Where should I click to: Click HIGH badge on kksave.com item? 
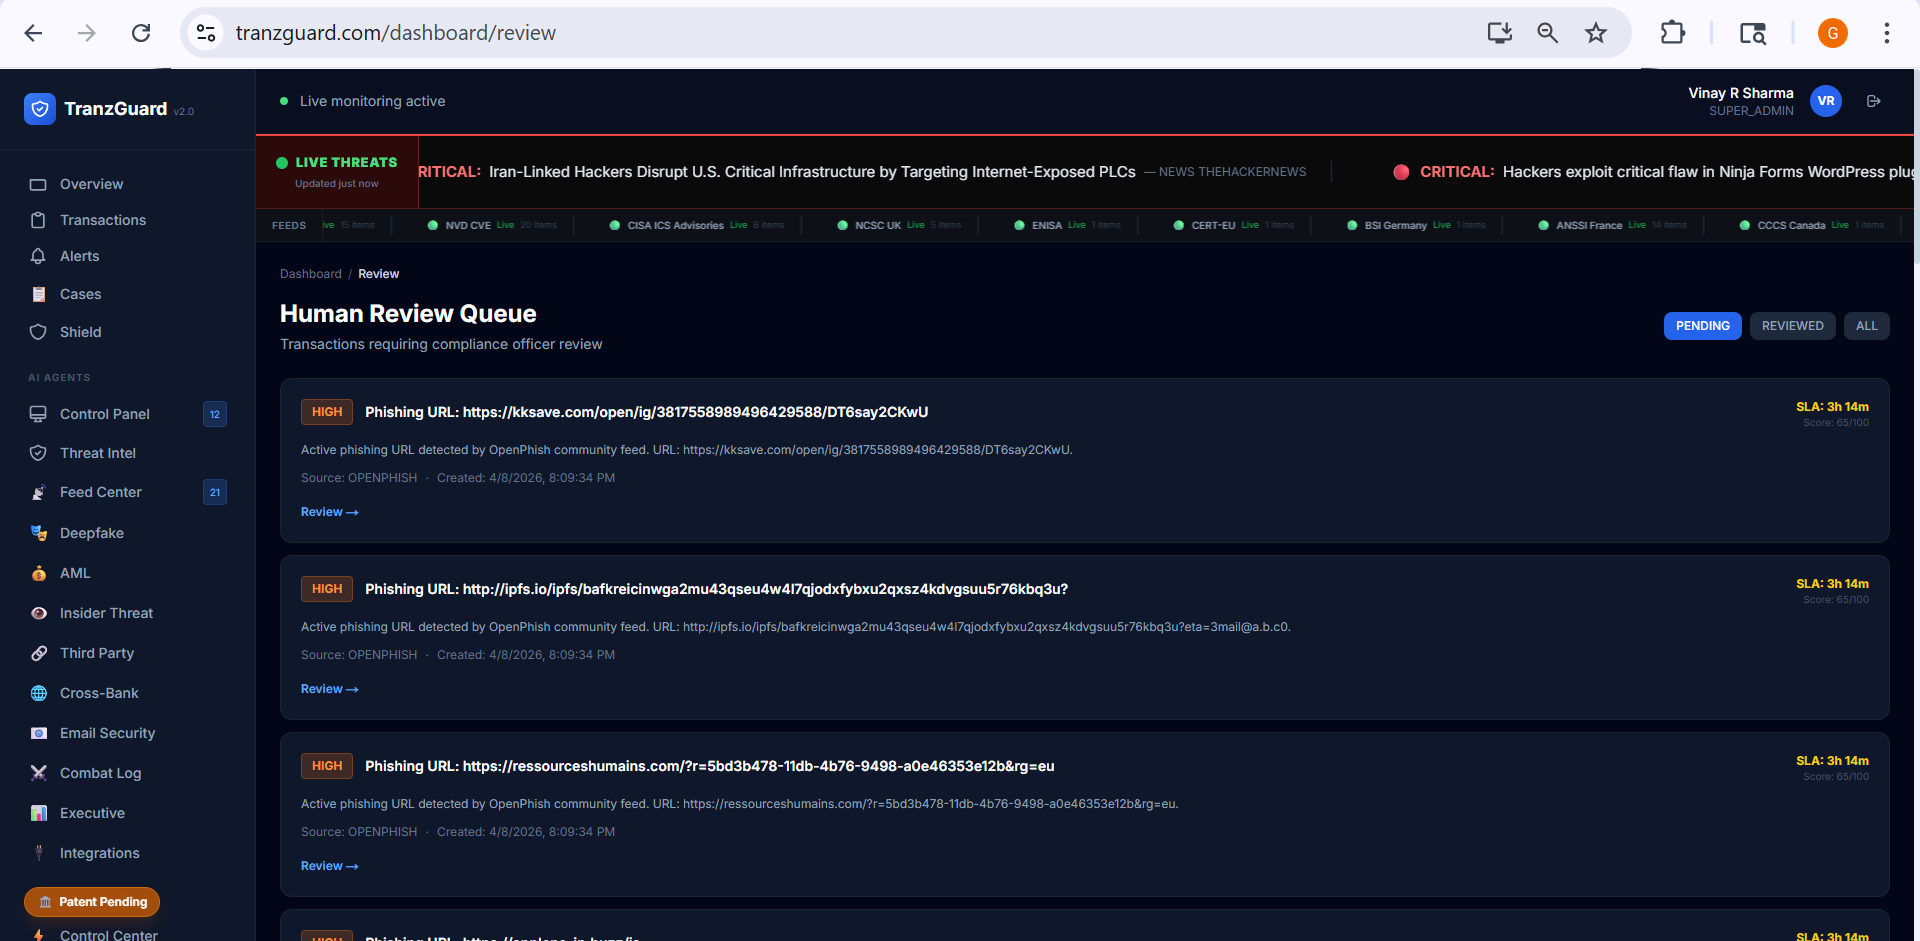(327, 412)
